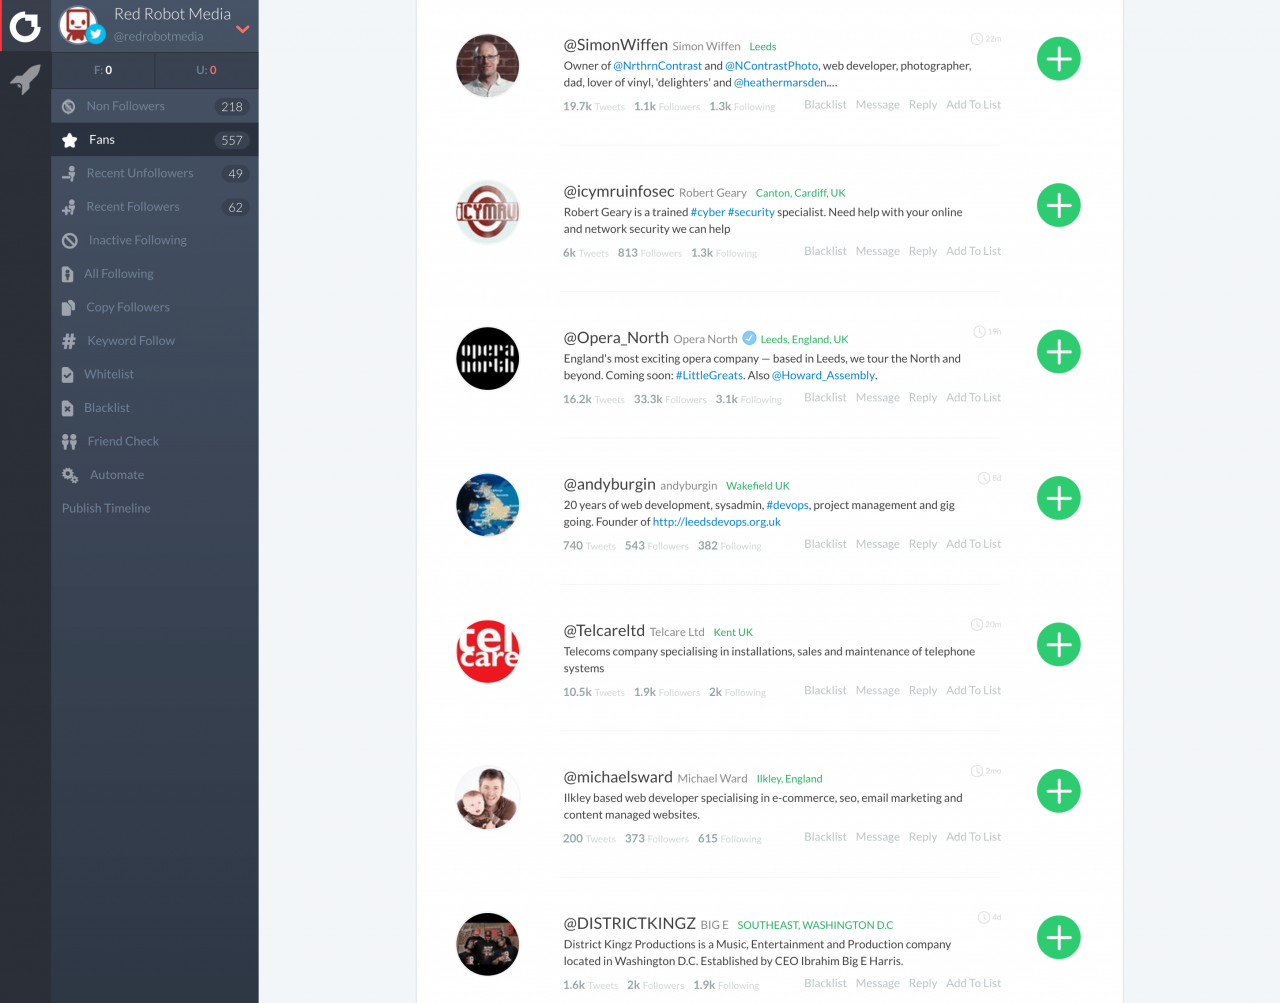This screenshot has width=1280, height=1003.
Task: Open the @heathermarsden mention link
Action: click(781, 83)
